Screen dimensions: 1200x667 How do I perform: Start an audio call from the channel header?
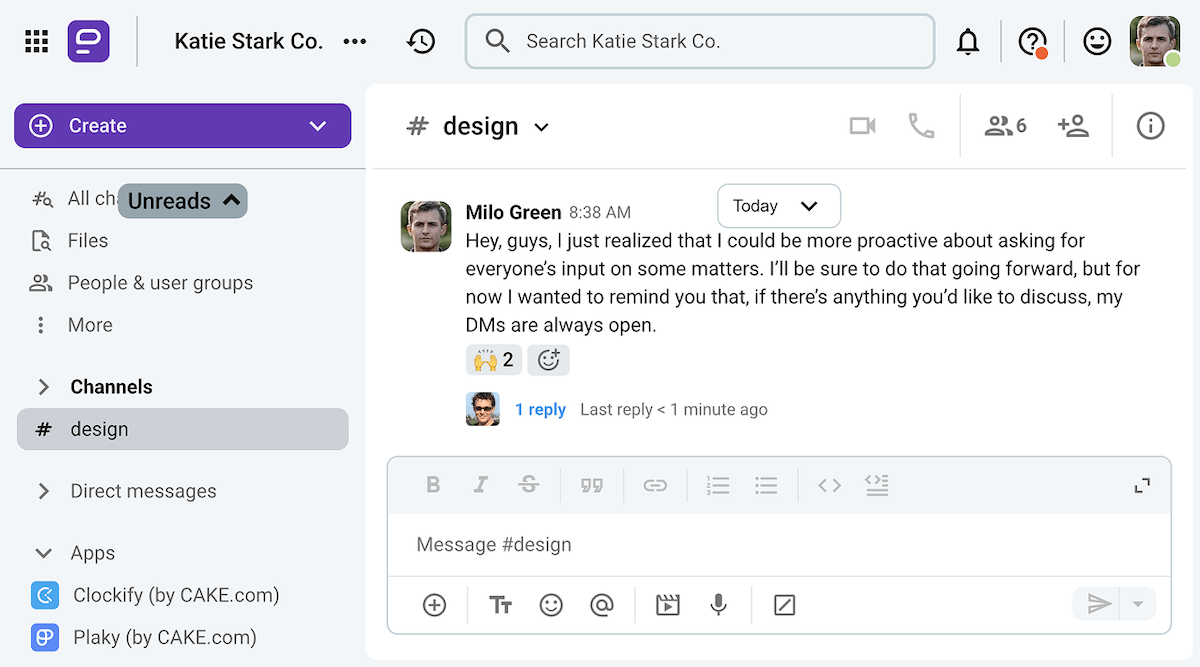tap(921, 126)
